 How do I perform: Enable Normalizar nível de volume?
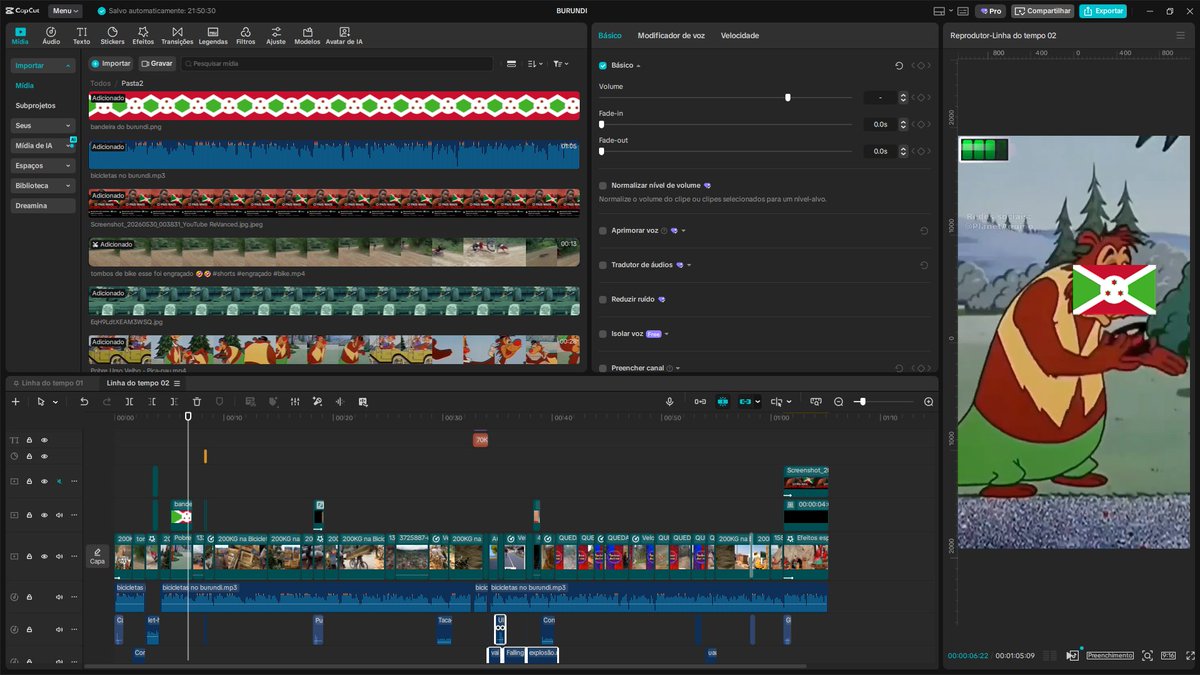coord(603,185)
